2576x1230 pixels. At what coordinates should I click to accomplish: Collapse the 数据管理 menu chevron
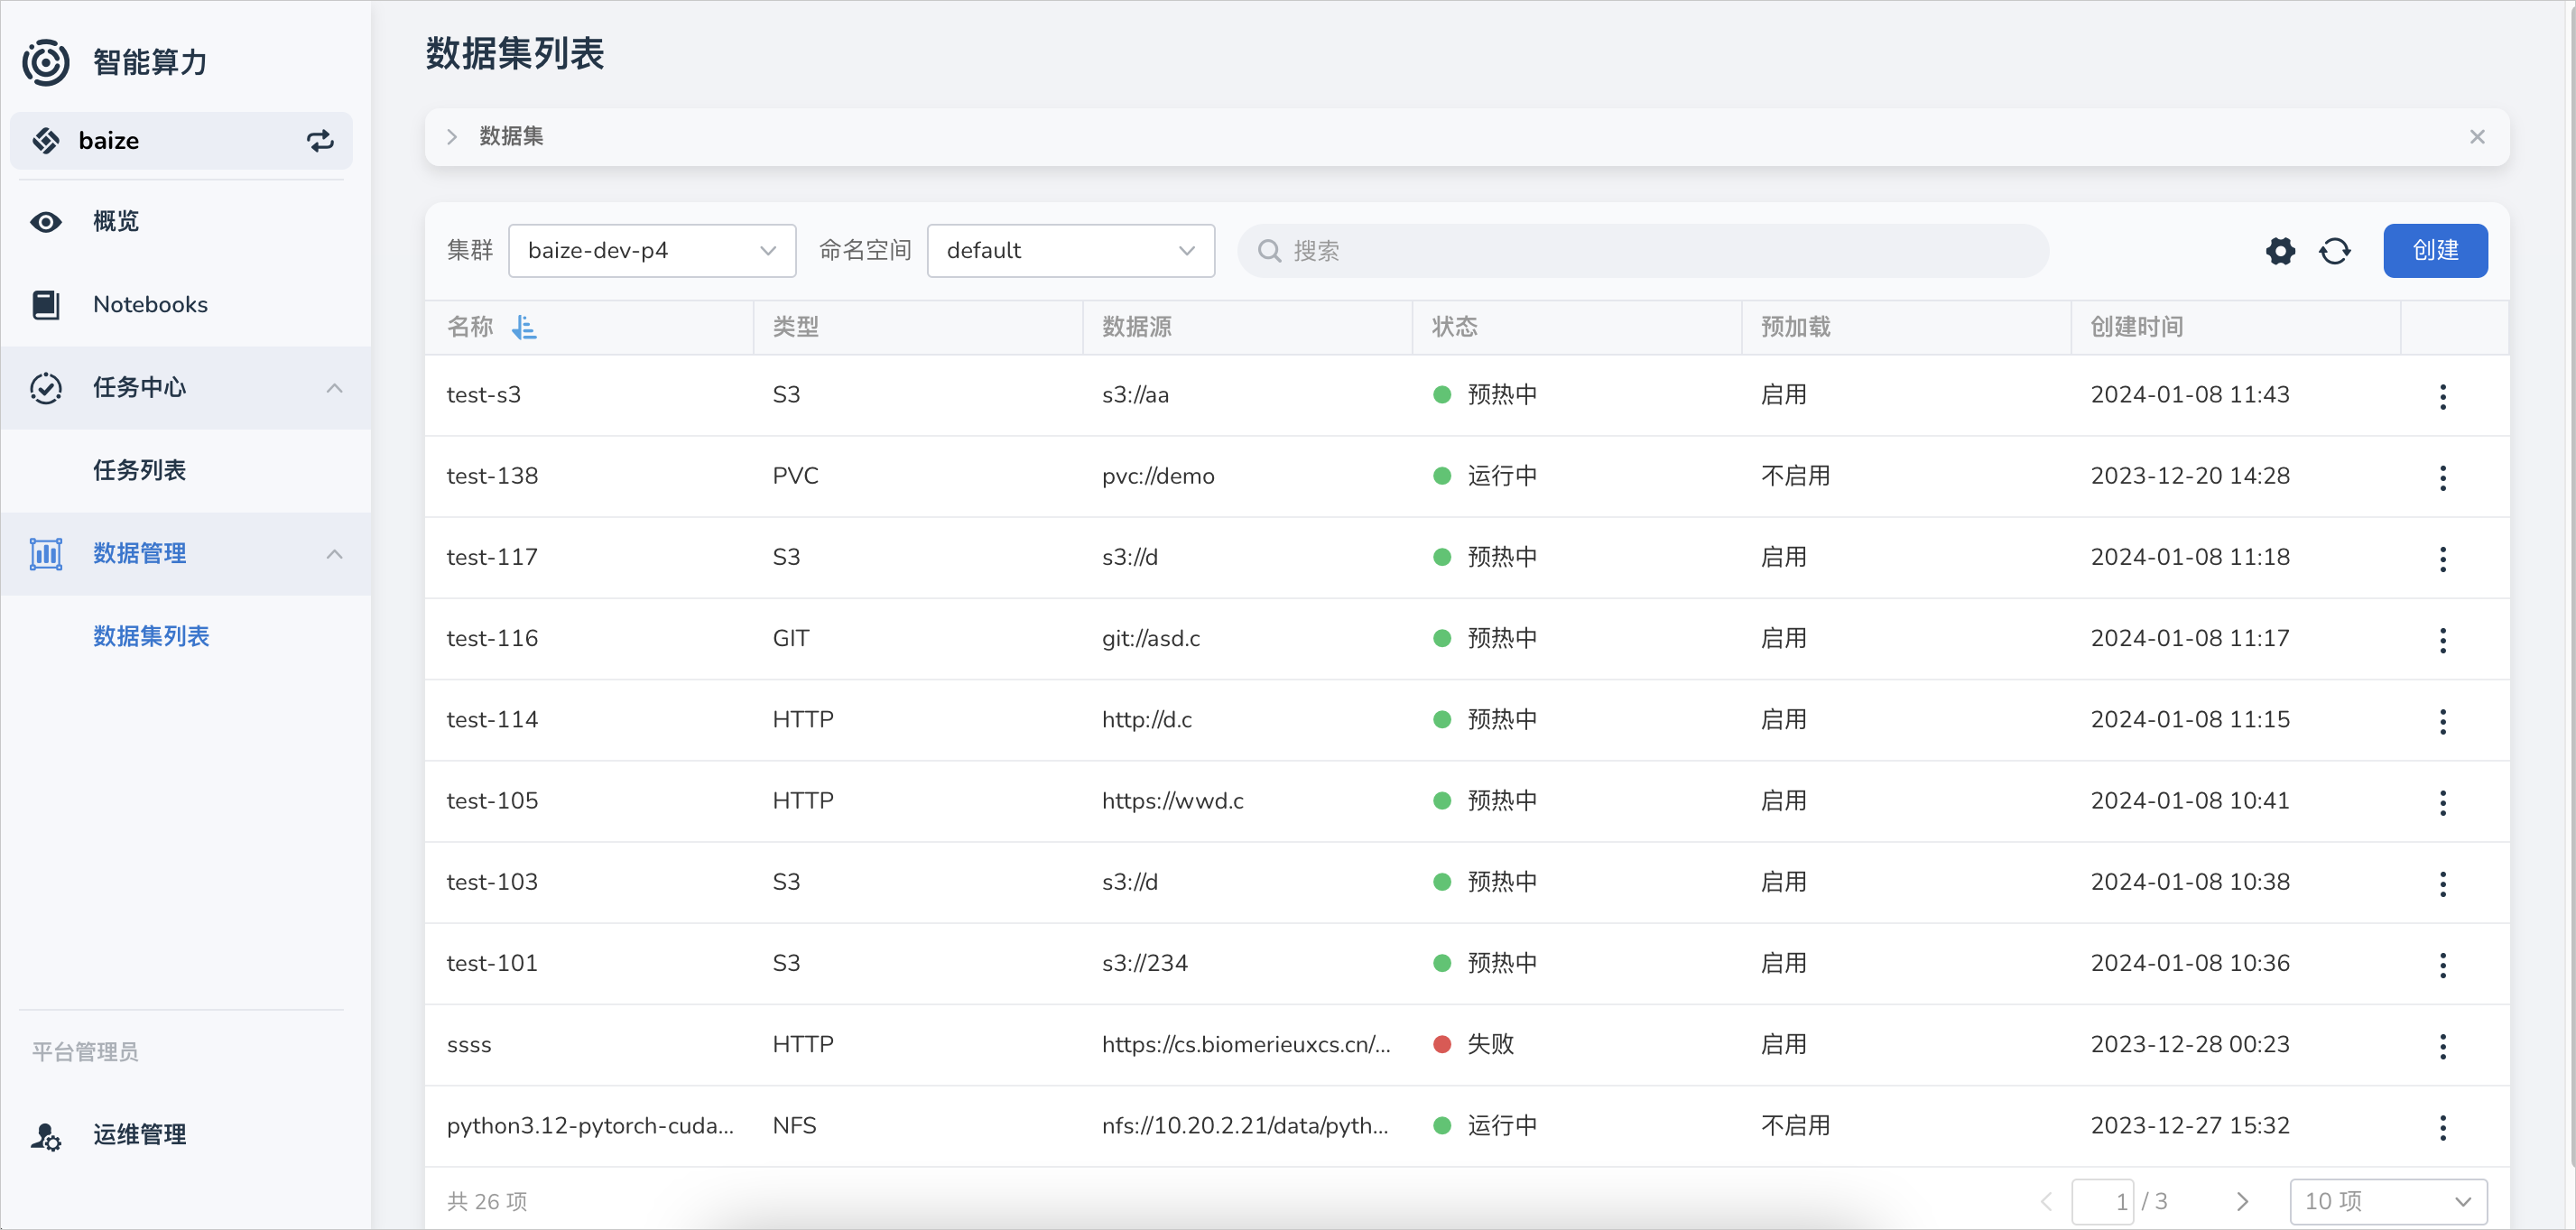[x=335, y=554]
